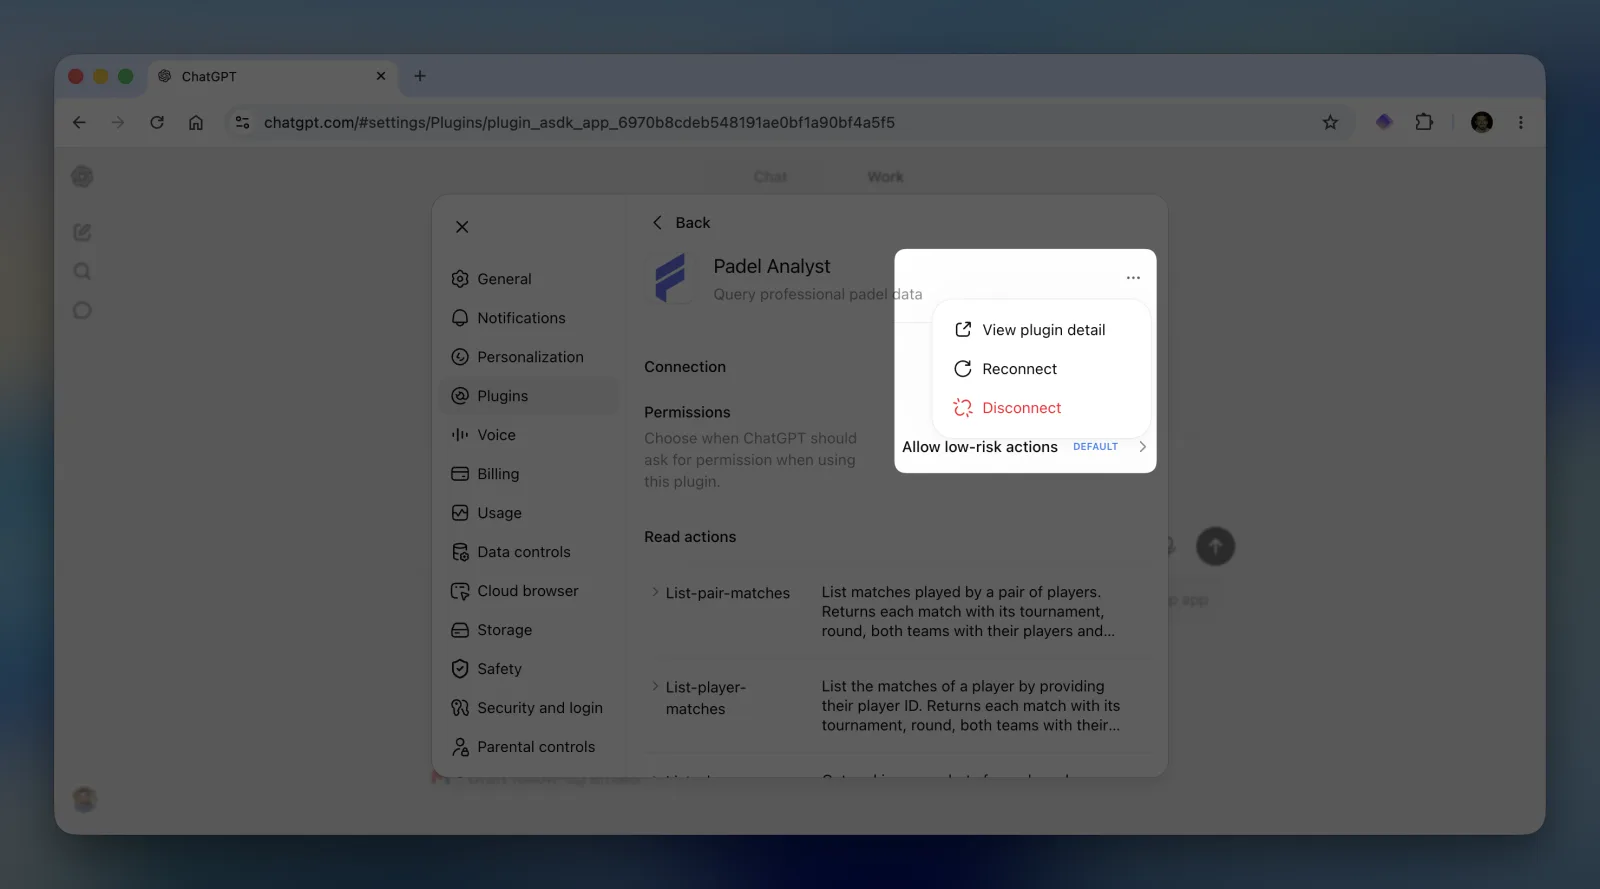
Task: Go Back to the plugins list
Action: click(x=681, y=223)
